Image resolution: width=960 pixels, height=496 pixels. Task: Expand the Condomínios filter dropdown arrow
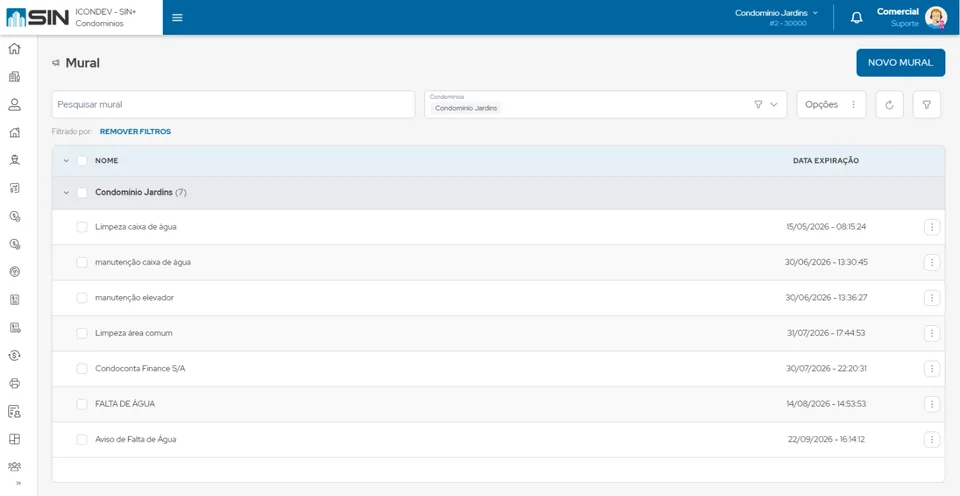[774, 105]
